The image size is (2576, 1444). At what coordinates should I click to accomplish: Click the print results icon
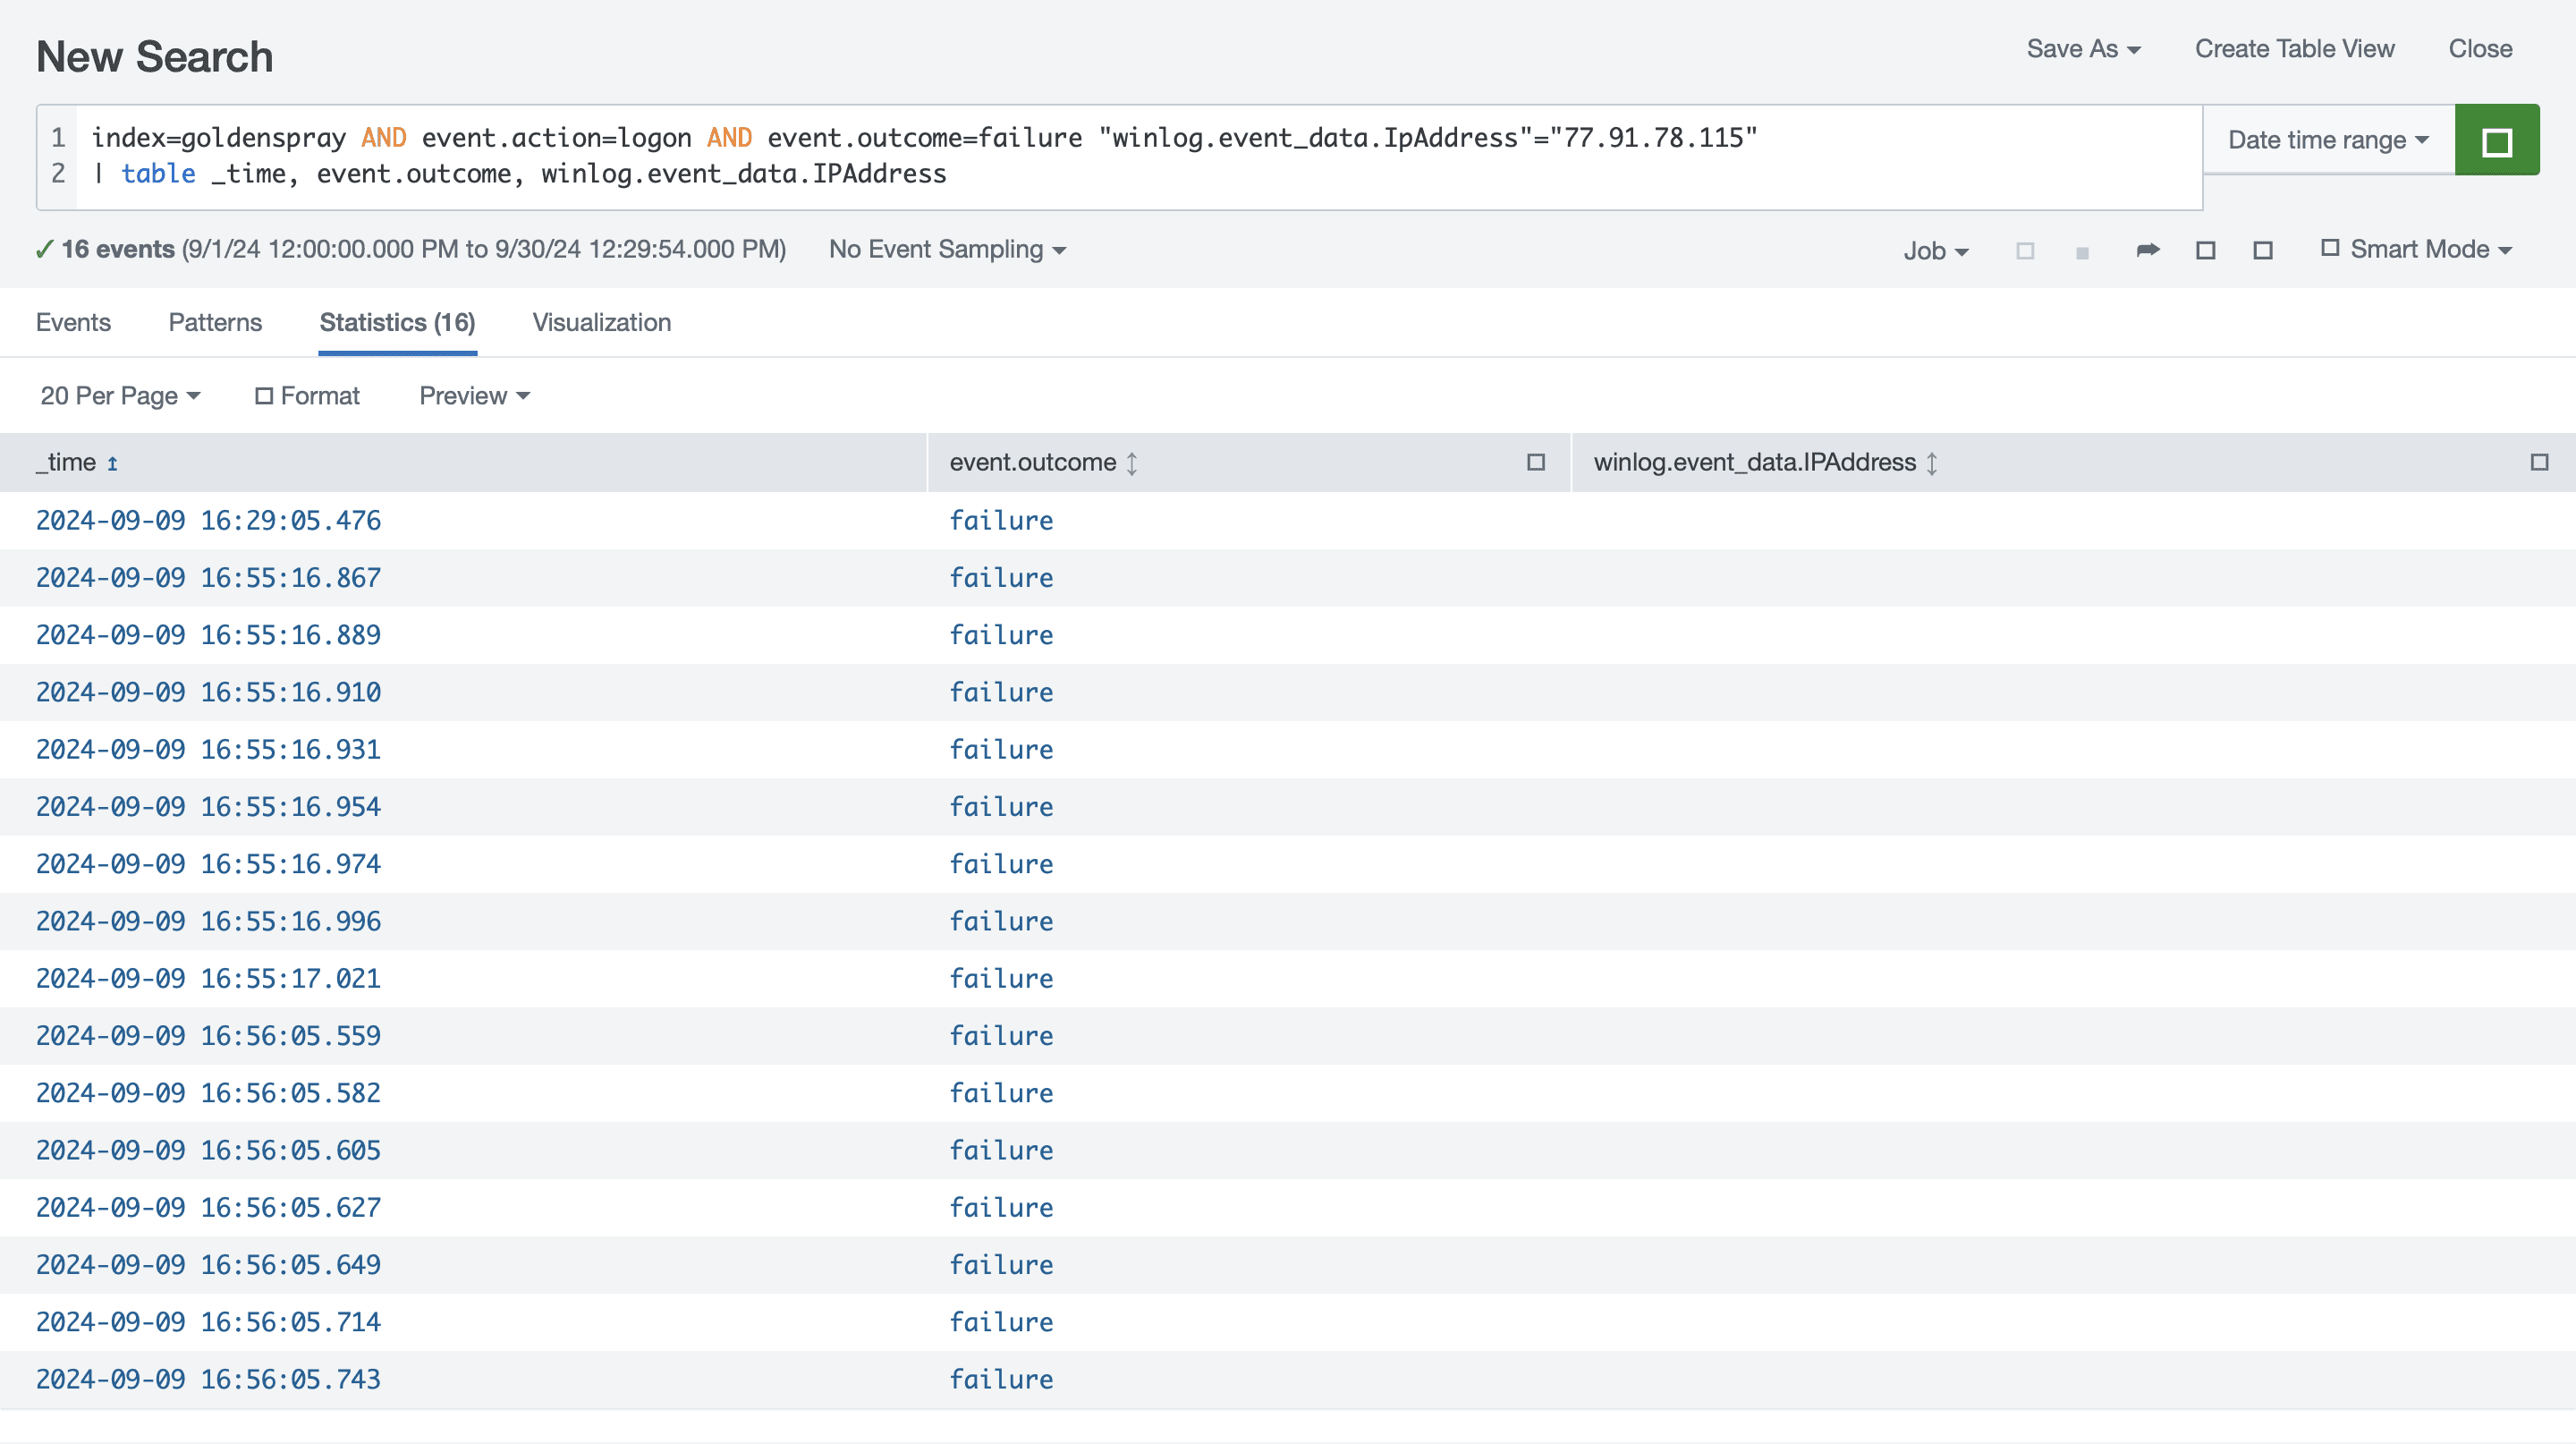pos(2205,250)
